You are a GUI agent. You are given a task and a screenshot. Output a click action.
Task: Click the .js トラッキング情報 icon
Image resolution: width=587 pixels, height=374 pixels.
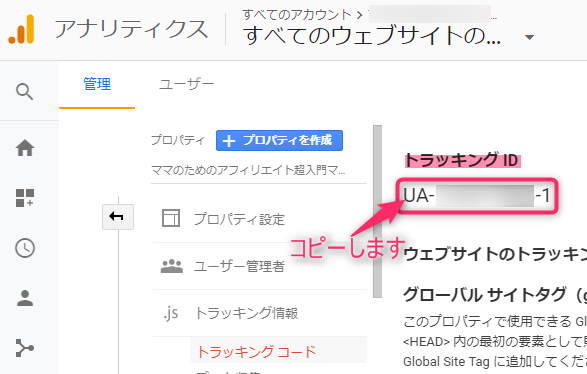tap(171, 313)
